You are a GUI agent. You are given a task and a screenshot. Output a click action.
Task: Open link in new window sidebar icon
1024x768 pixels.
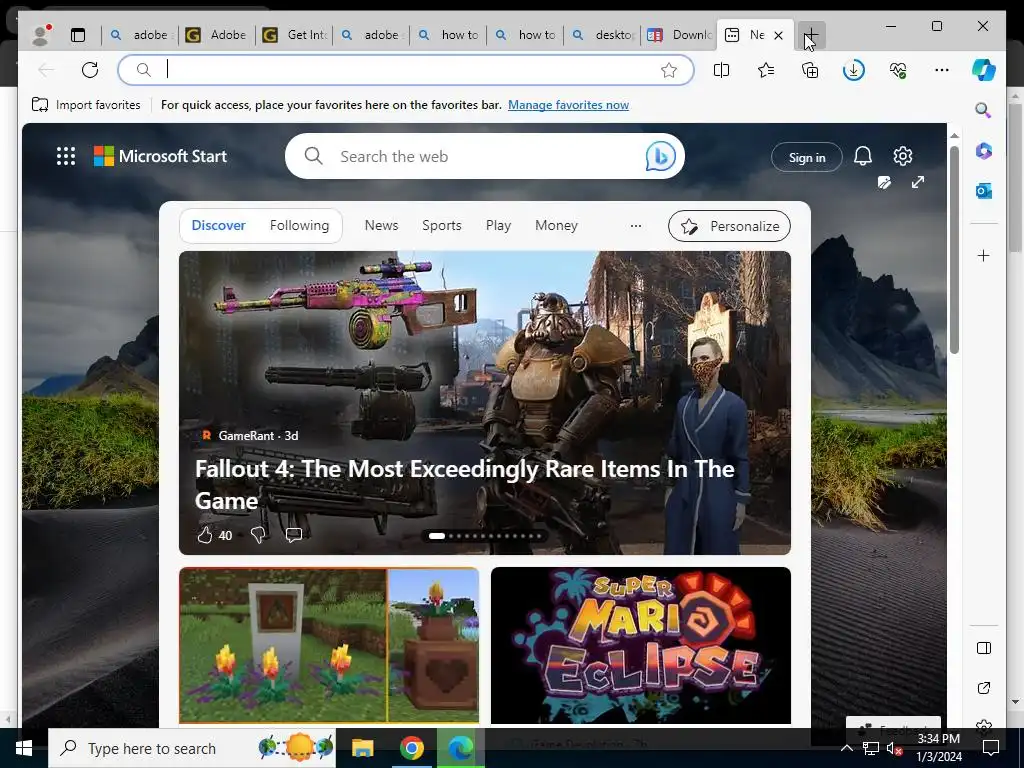pos(984,688)
